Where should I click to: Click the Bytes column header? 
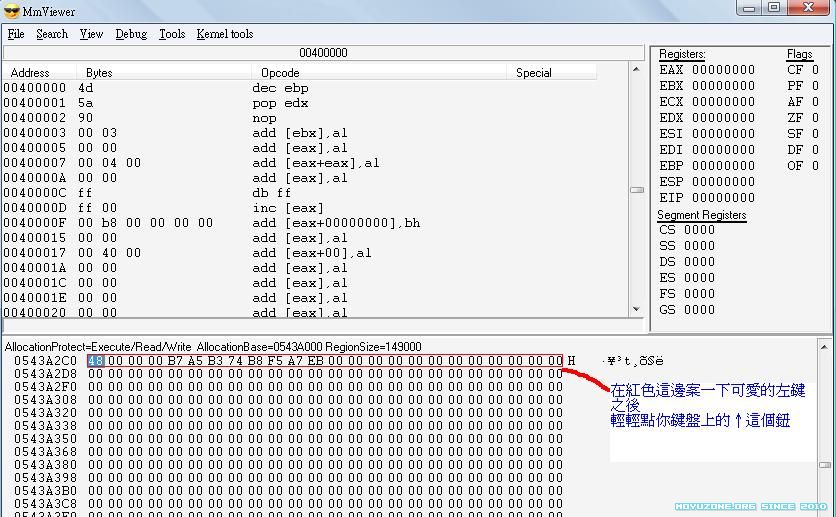point(99,73)
